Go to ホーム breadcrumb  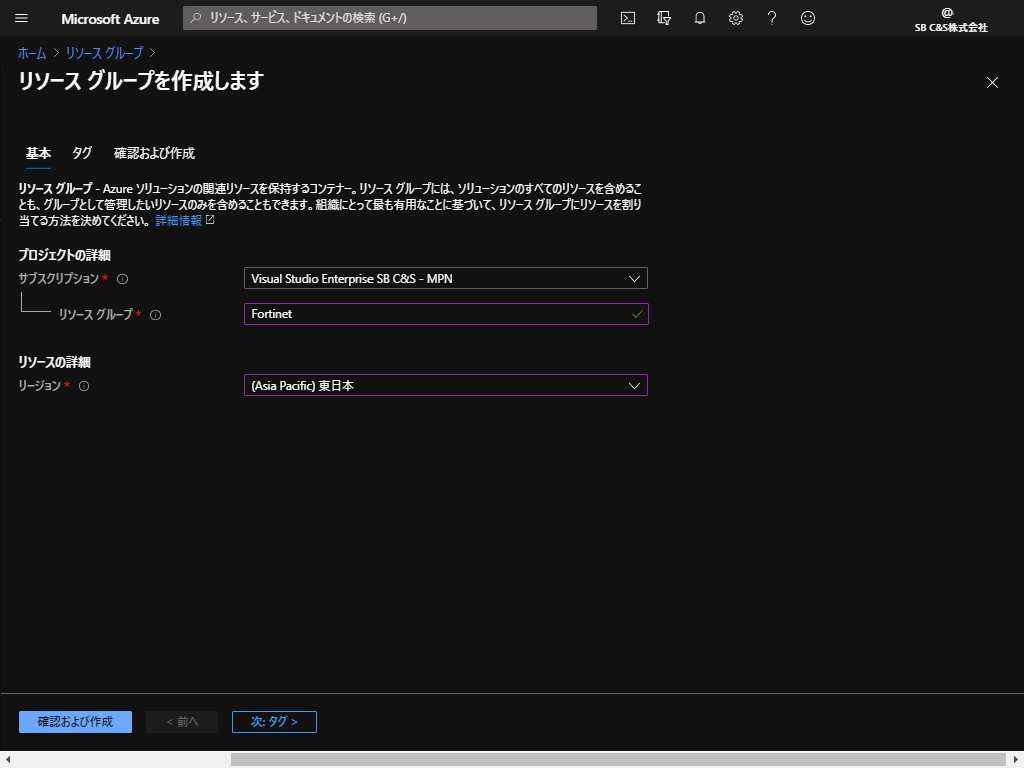click(32, 53)
